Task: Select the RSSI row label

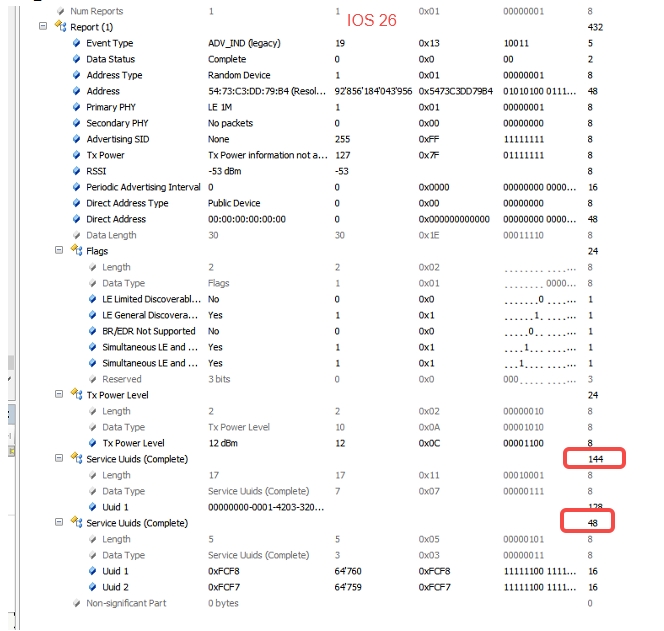Action: click(x=96, y=171)
